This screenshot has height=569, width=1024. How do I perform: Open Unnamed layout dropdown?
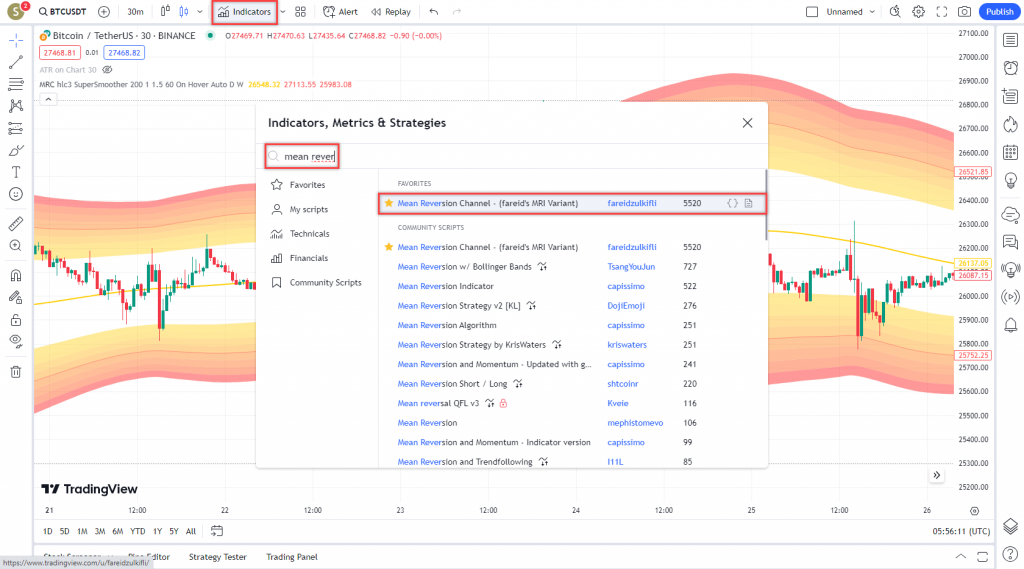pos(850,12)
